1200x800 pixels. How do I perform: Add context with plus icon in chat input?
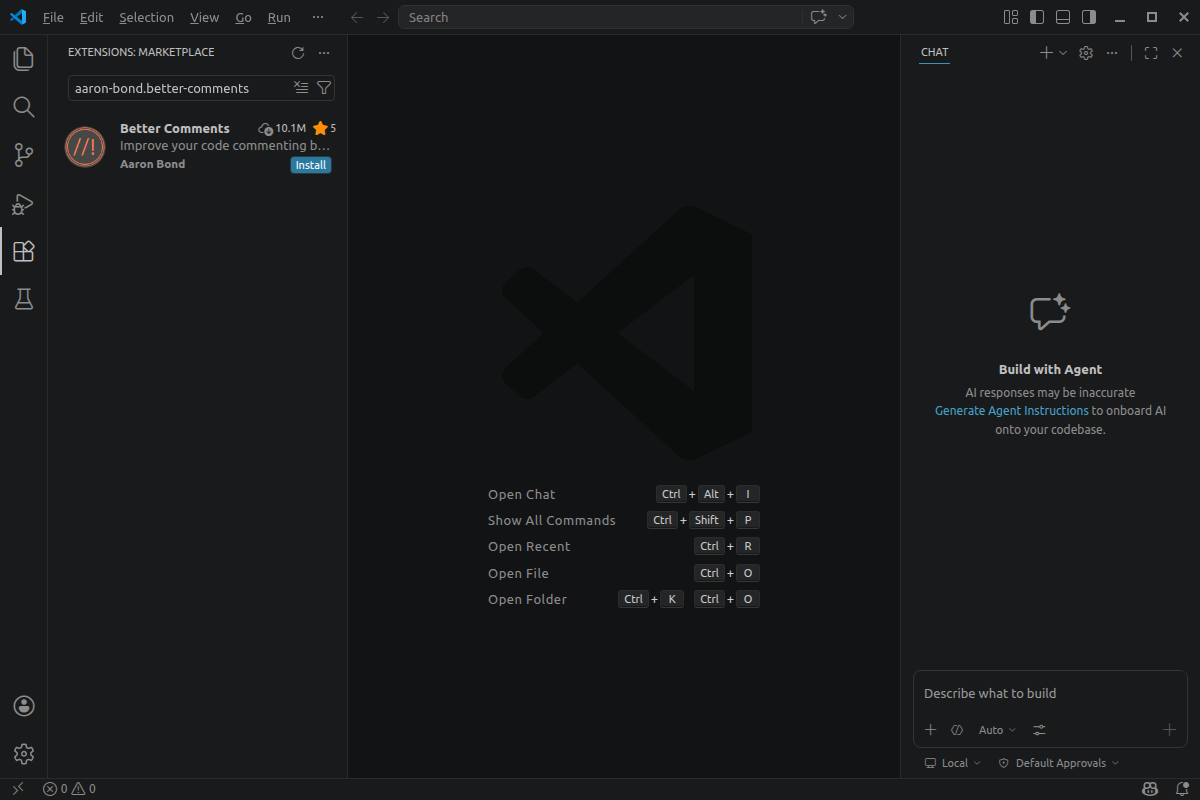coord(930,730)
